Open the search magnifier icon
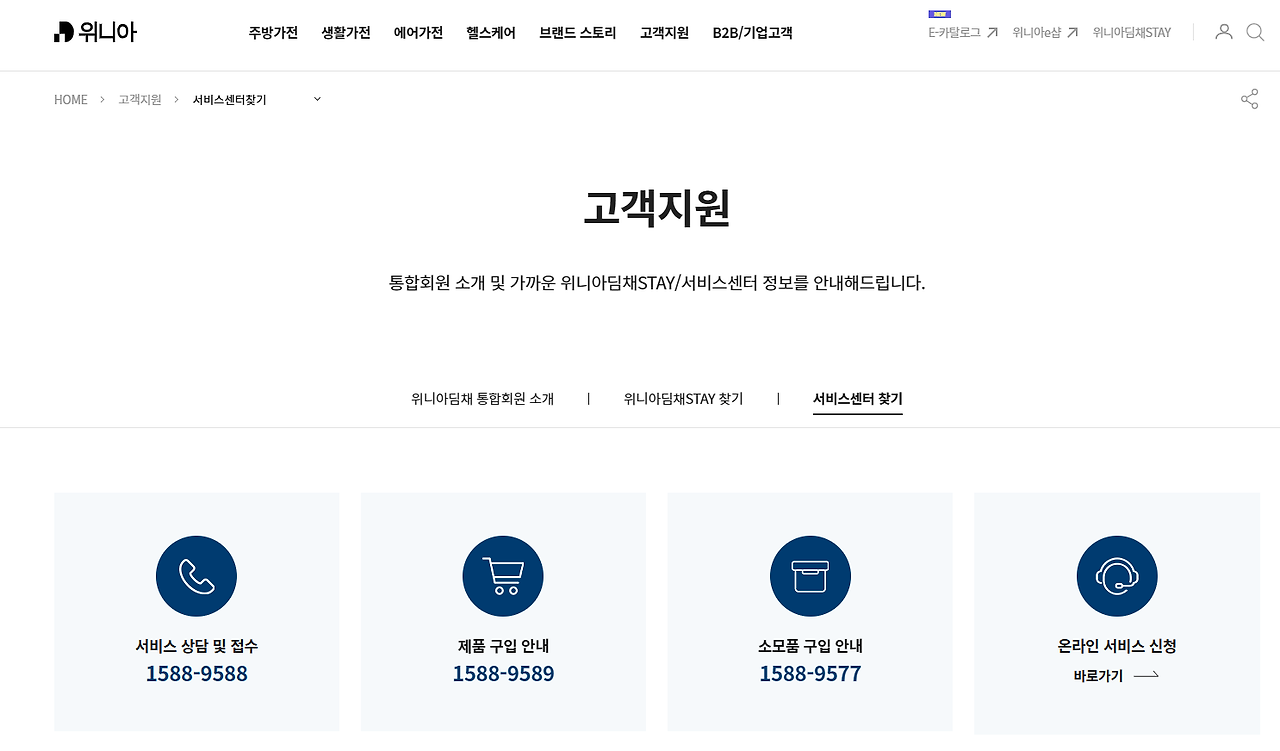This screenshot has height=751, width=1280. point(1255,32)
